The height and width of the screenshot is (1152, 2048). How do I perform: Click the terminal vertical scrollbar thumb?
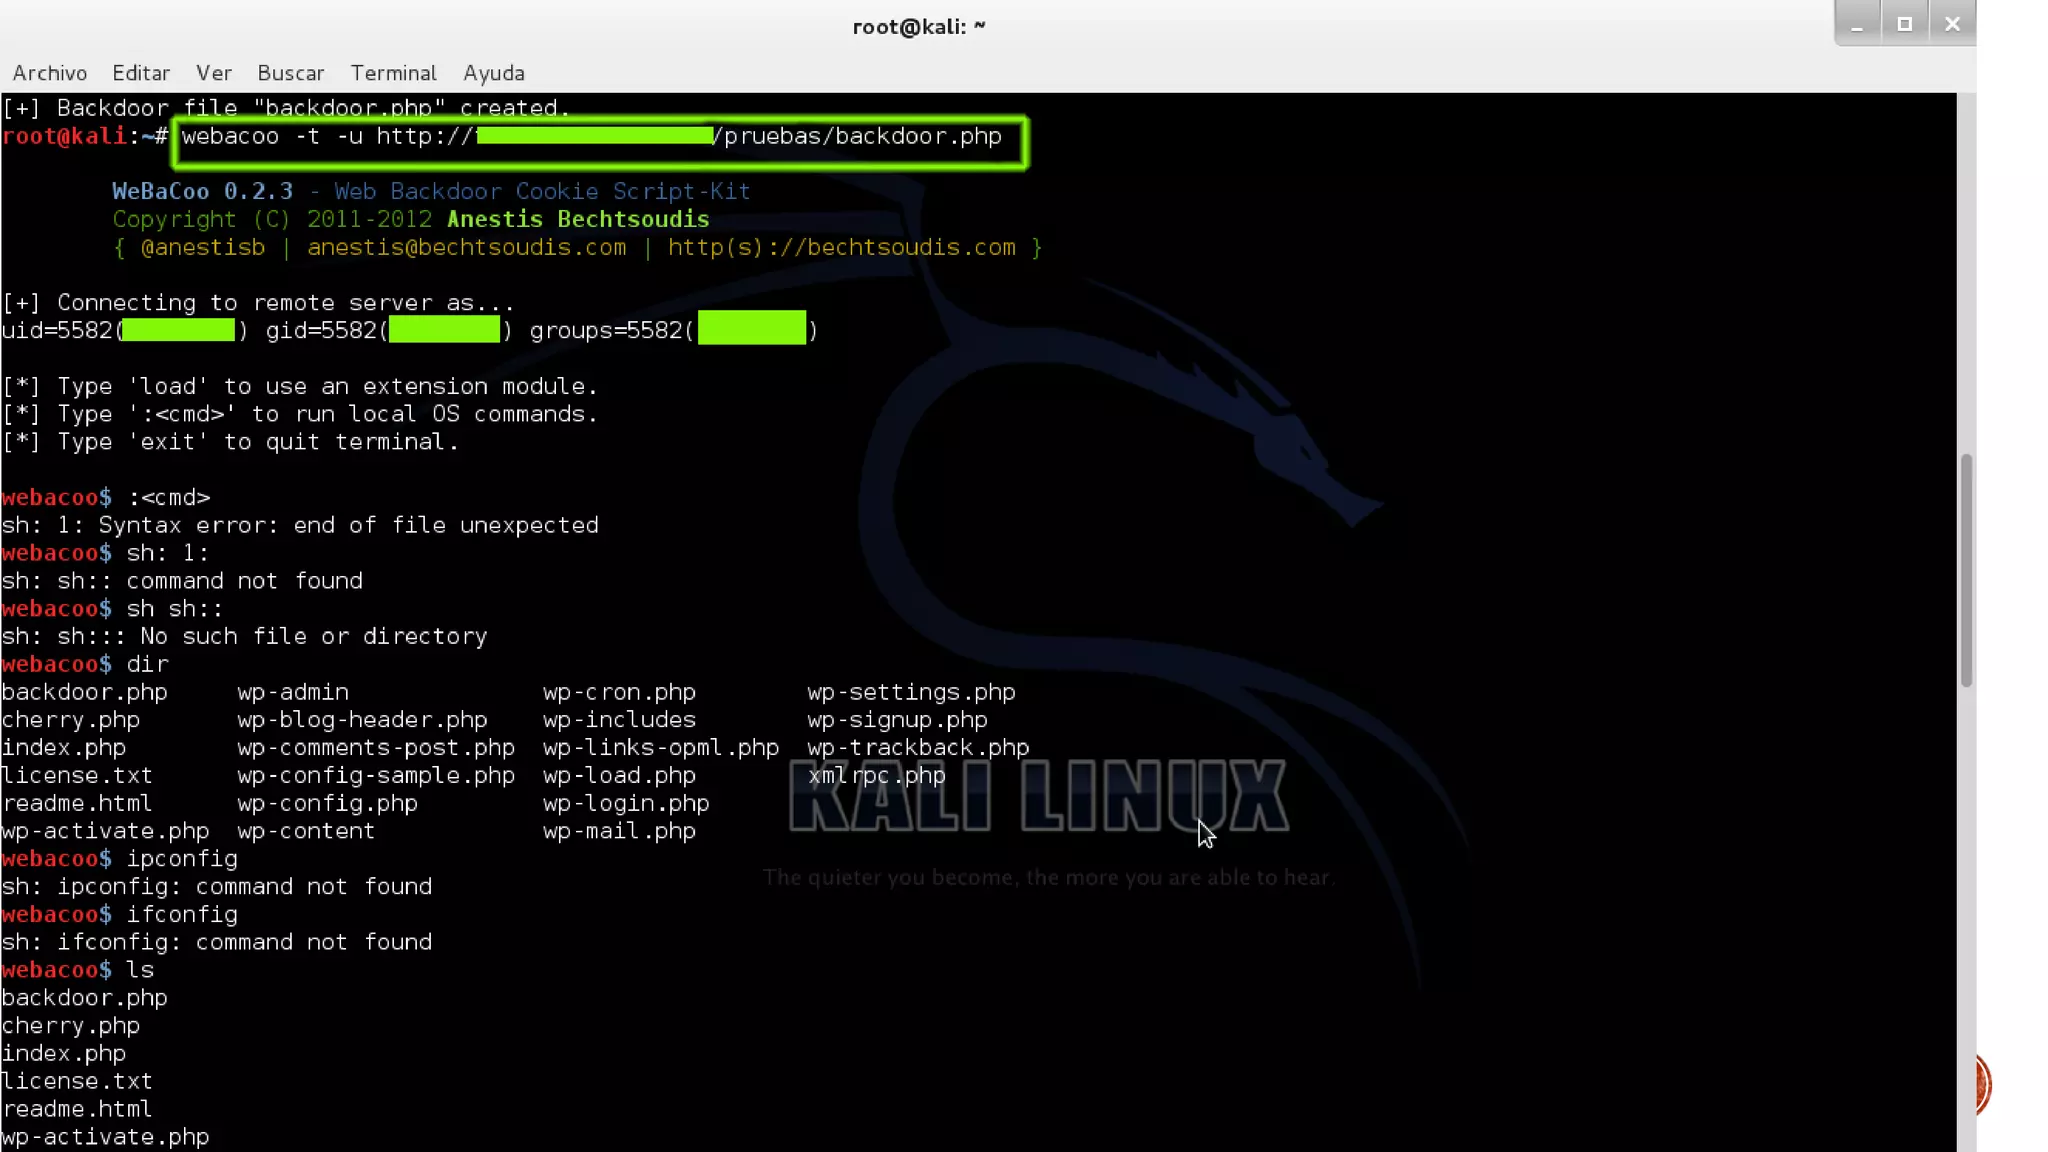(1966, 570)
